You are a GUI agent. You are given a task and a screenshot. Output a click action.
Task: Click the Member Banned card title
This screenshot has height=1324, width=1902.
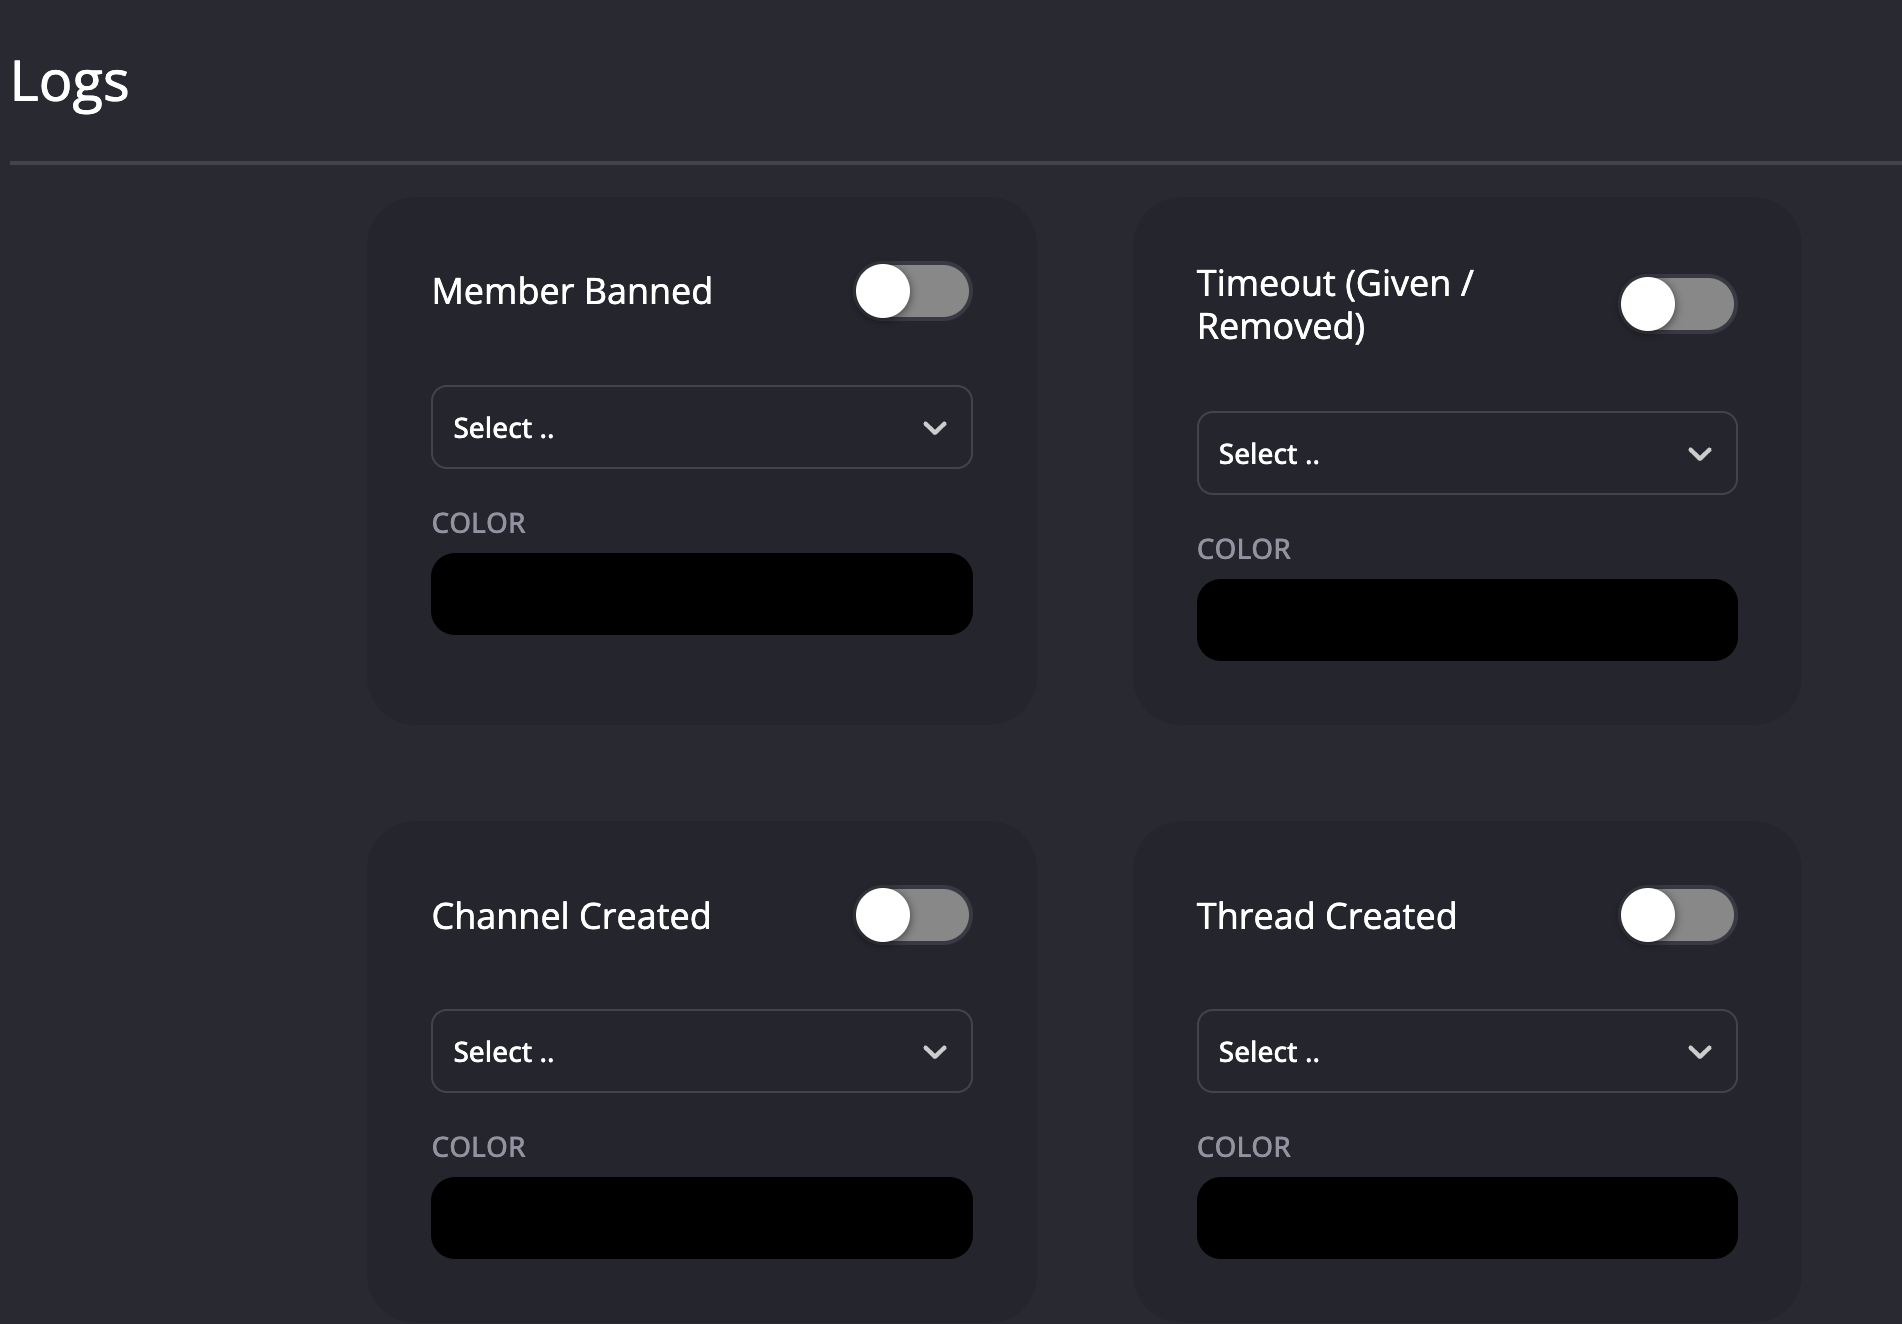[x=572, y=292]
